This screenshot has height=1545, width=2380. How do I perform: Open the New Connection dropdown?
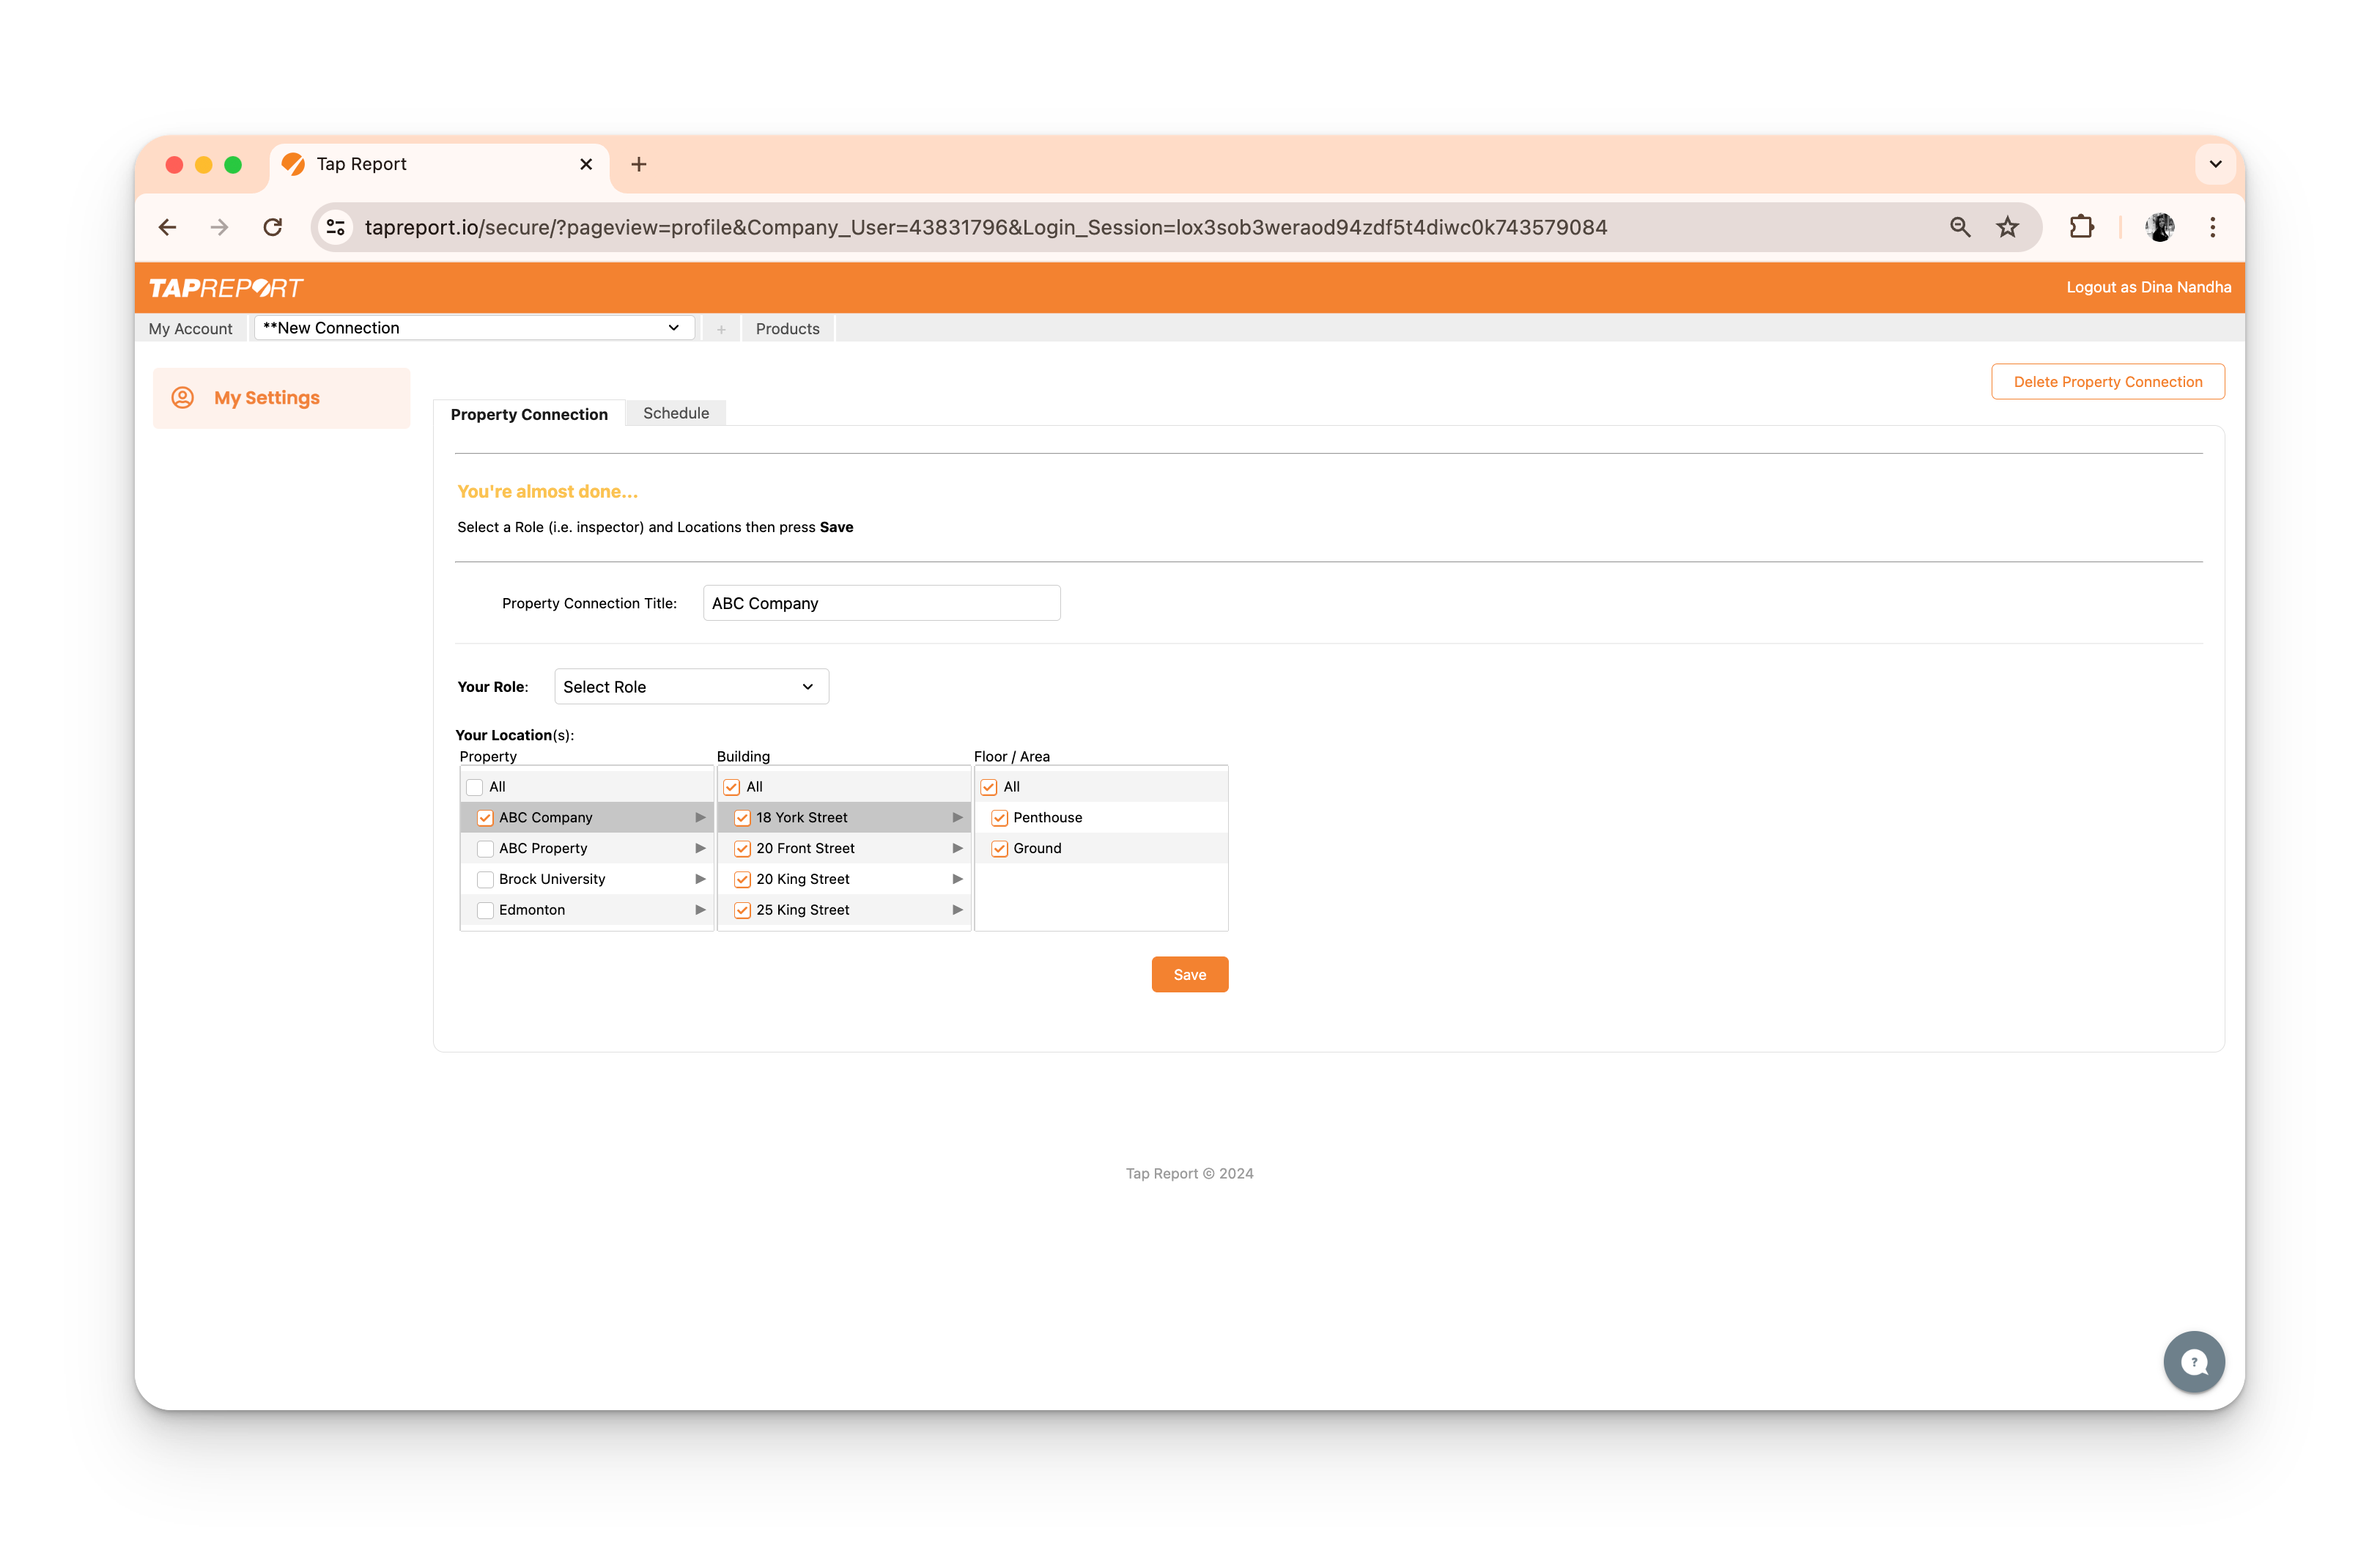point(474,328)
